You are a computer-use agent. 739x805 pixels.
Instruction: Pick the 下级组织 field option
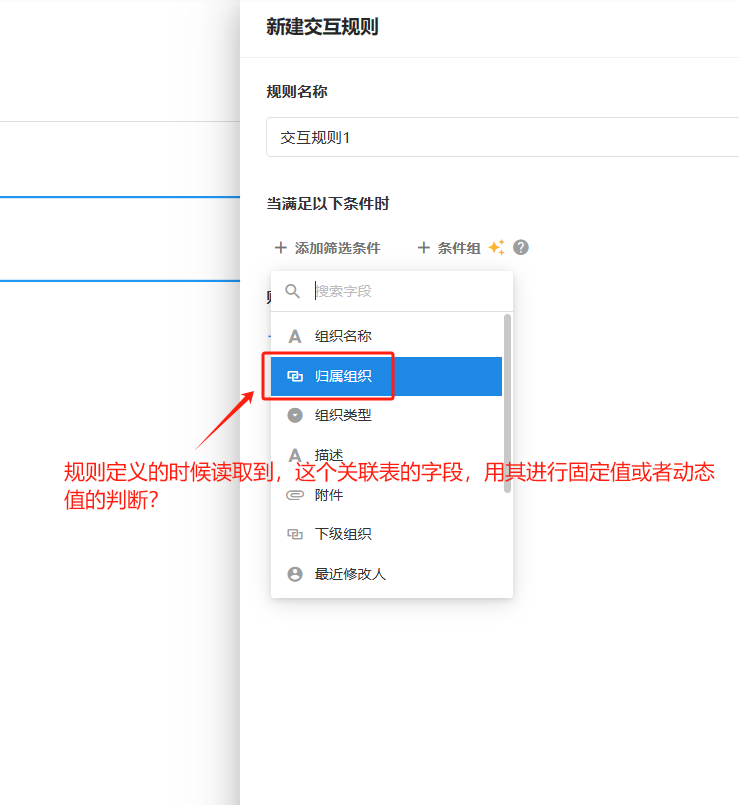(386, 534)
